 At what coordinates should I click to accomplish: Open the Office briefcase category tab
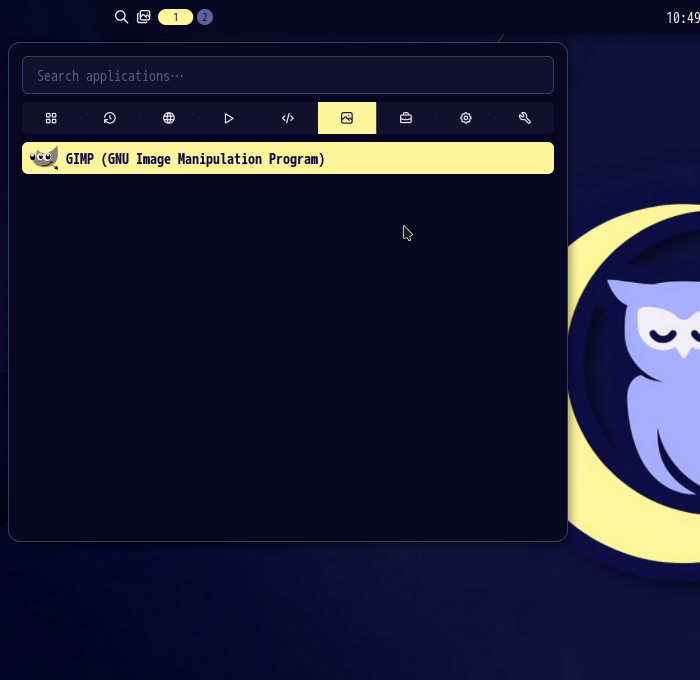tap(406, 118)
